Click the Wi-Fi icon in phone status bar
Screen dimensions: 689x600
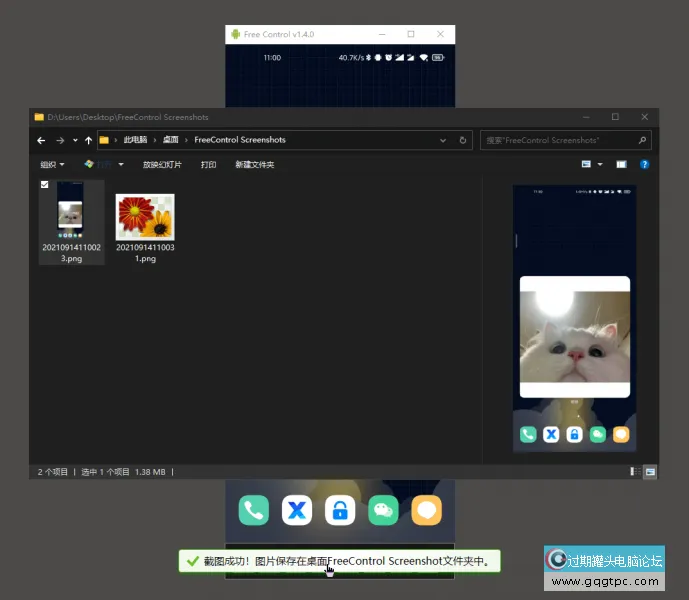tap(424, 57)
